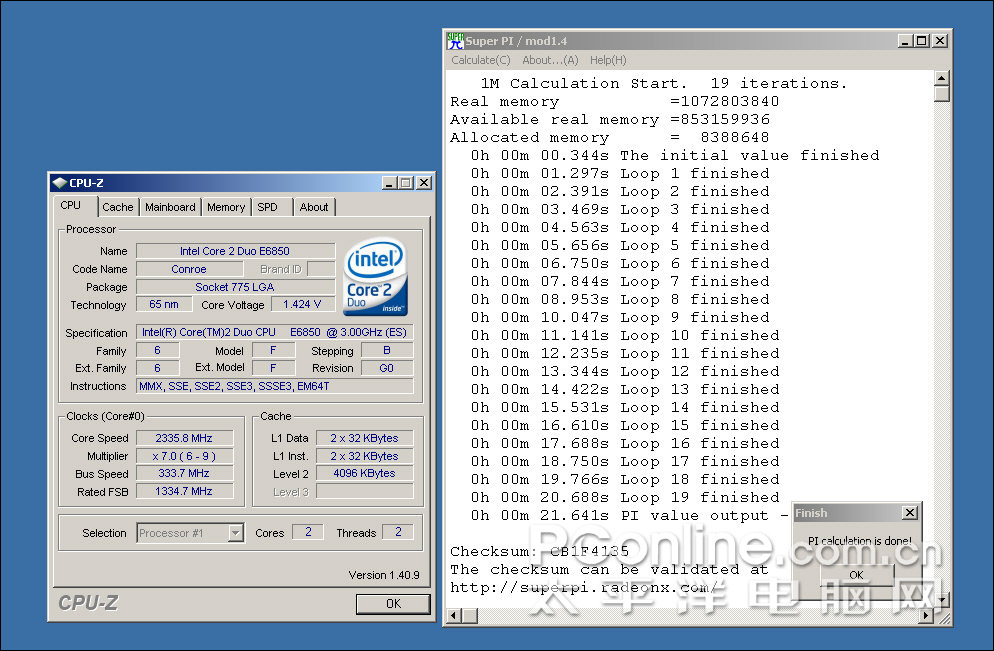Click the initial value finished line
Image resolution: width=994 pixels, height=651 pixels.
point(675,155)
